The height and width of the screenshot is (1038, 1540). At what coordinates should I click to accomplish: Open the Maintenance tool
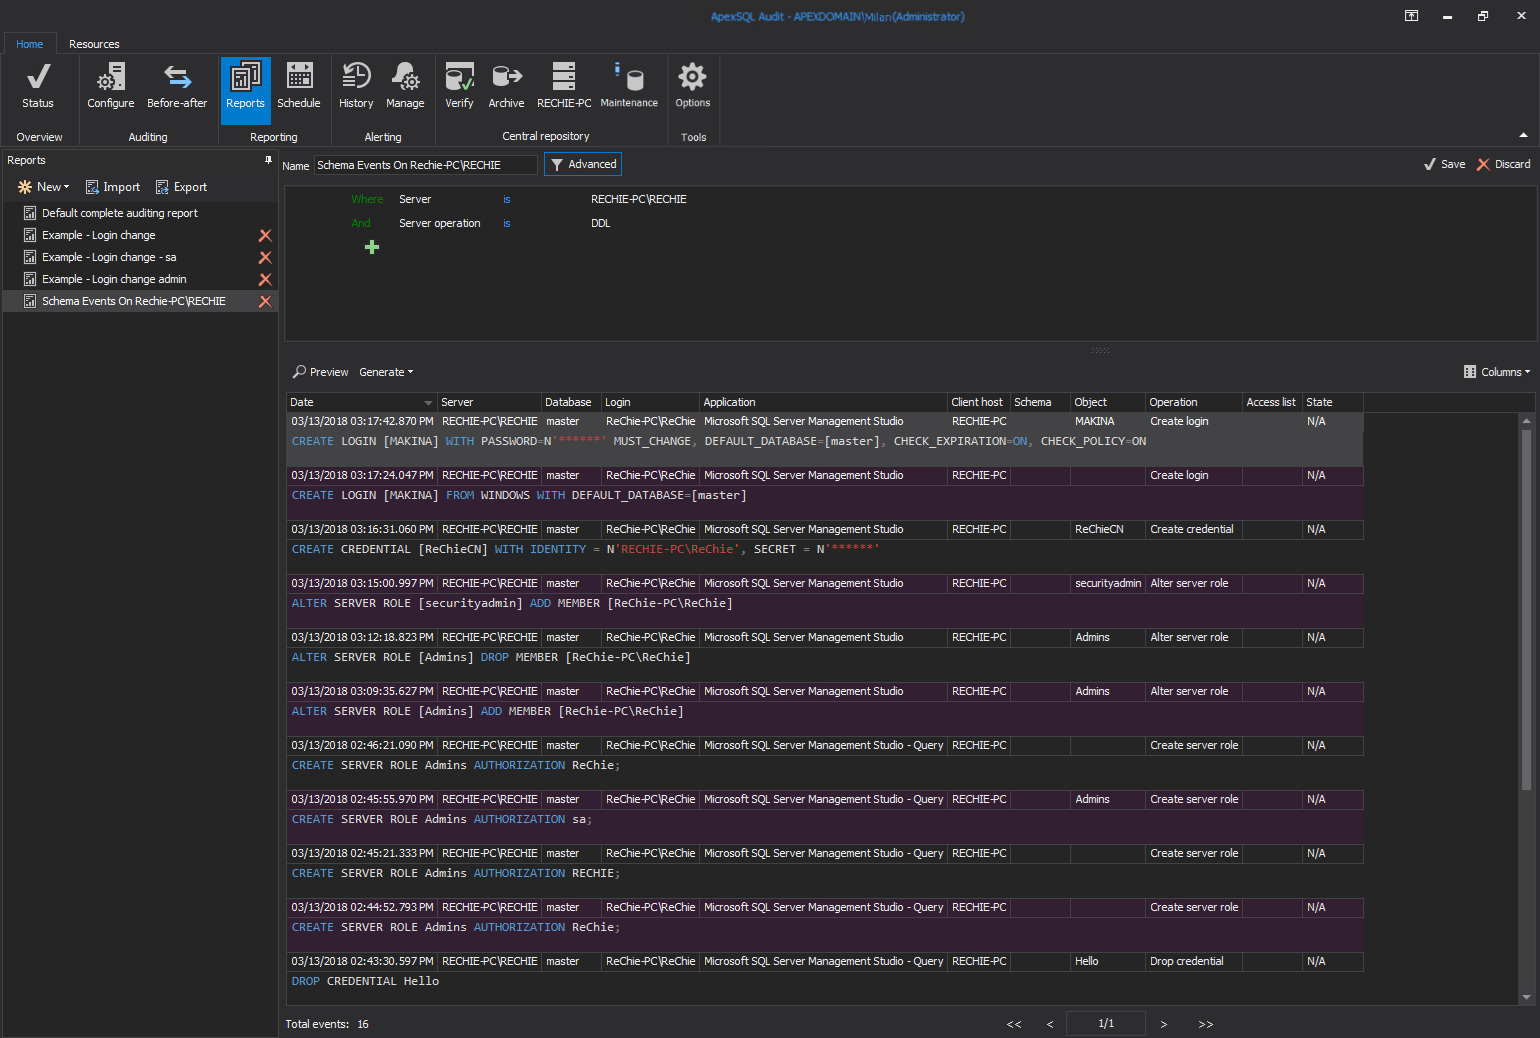tap(628, 87)
